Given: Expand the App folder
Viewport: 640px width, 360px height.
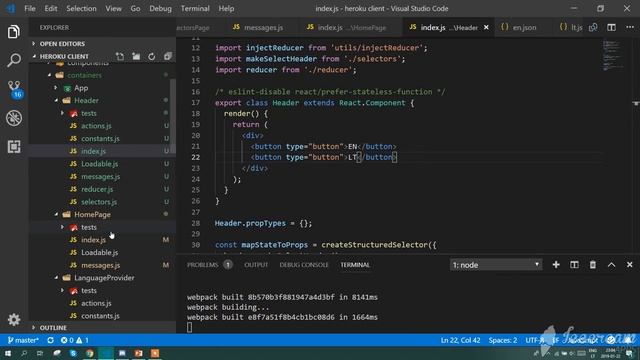Looking at the screenshot, I should pos(81,88).
